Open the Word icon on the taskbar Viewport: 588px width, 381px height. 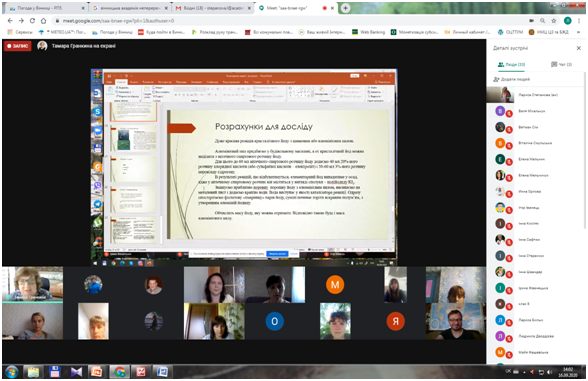tap(162, 372)
